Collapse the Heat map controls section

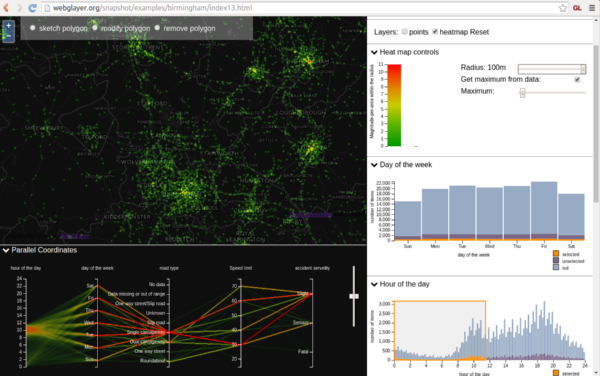[x=374, y=52]
